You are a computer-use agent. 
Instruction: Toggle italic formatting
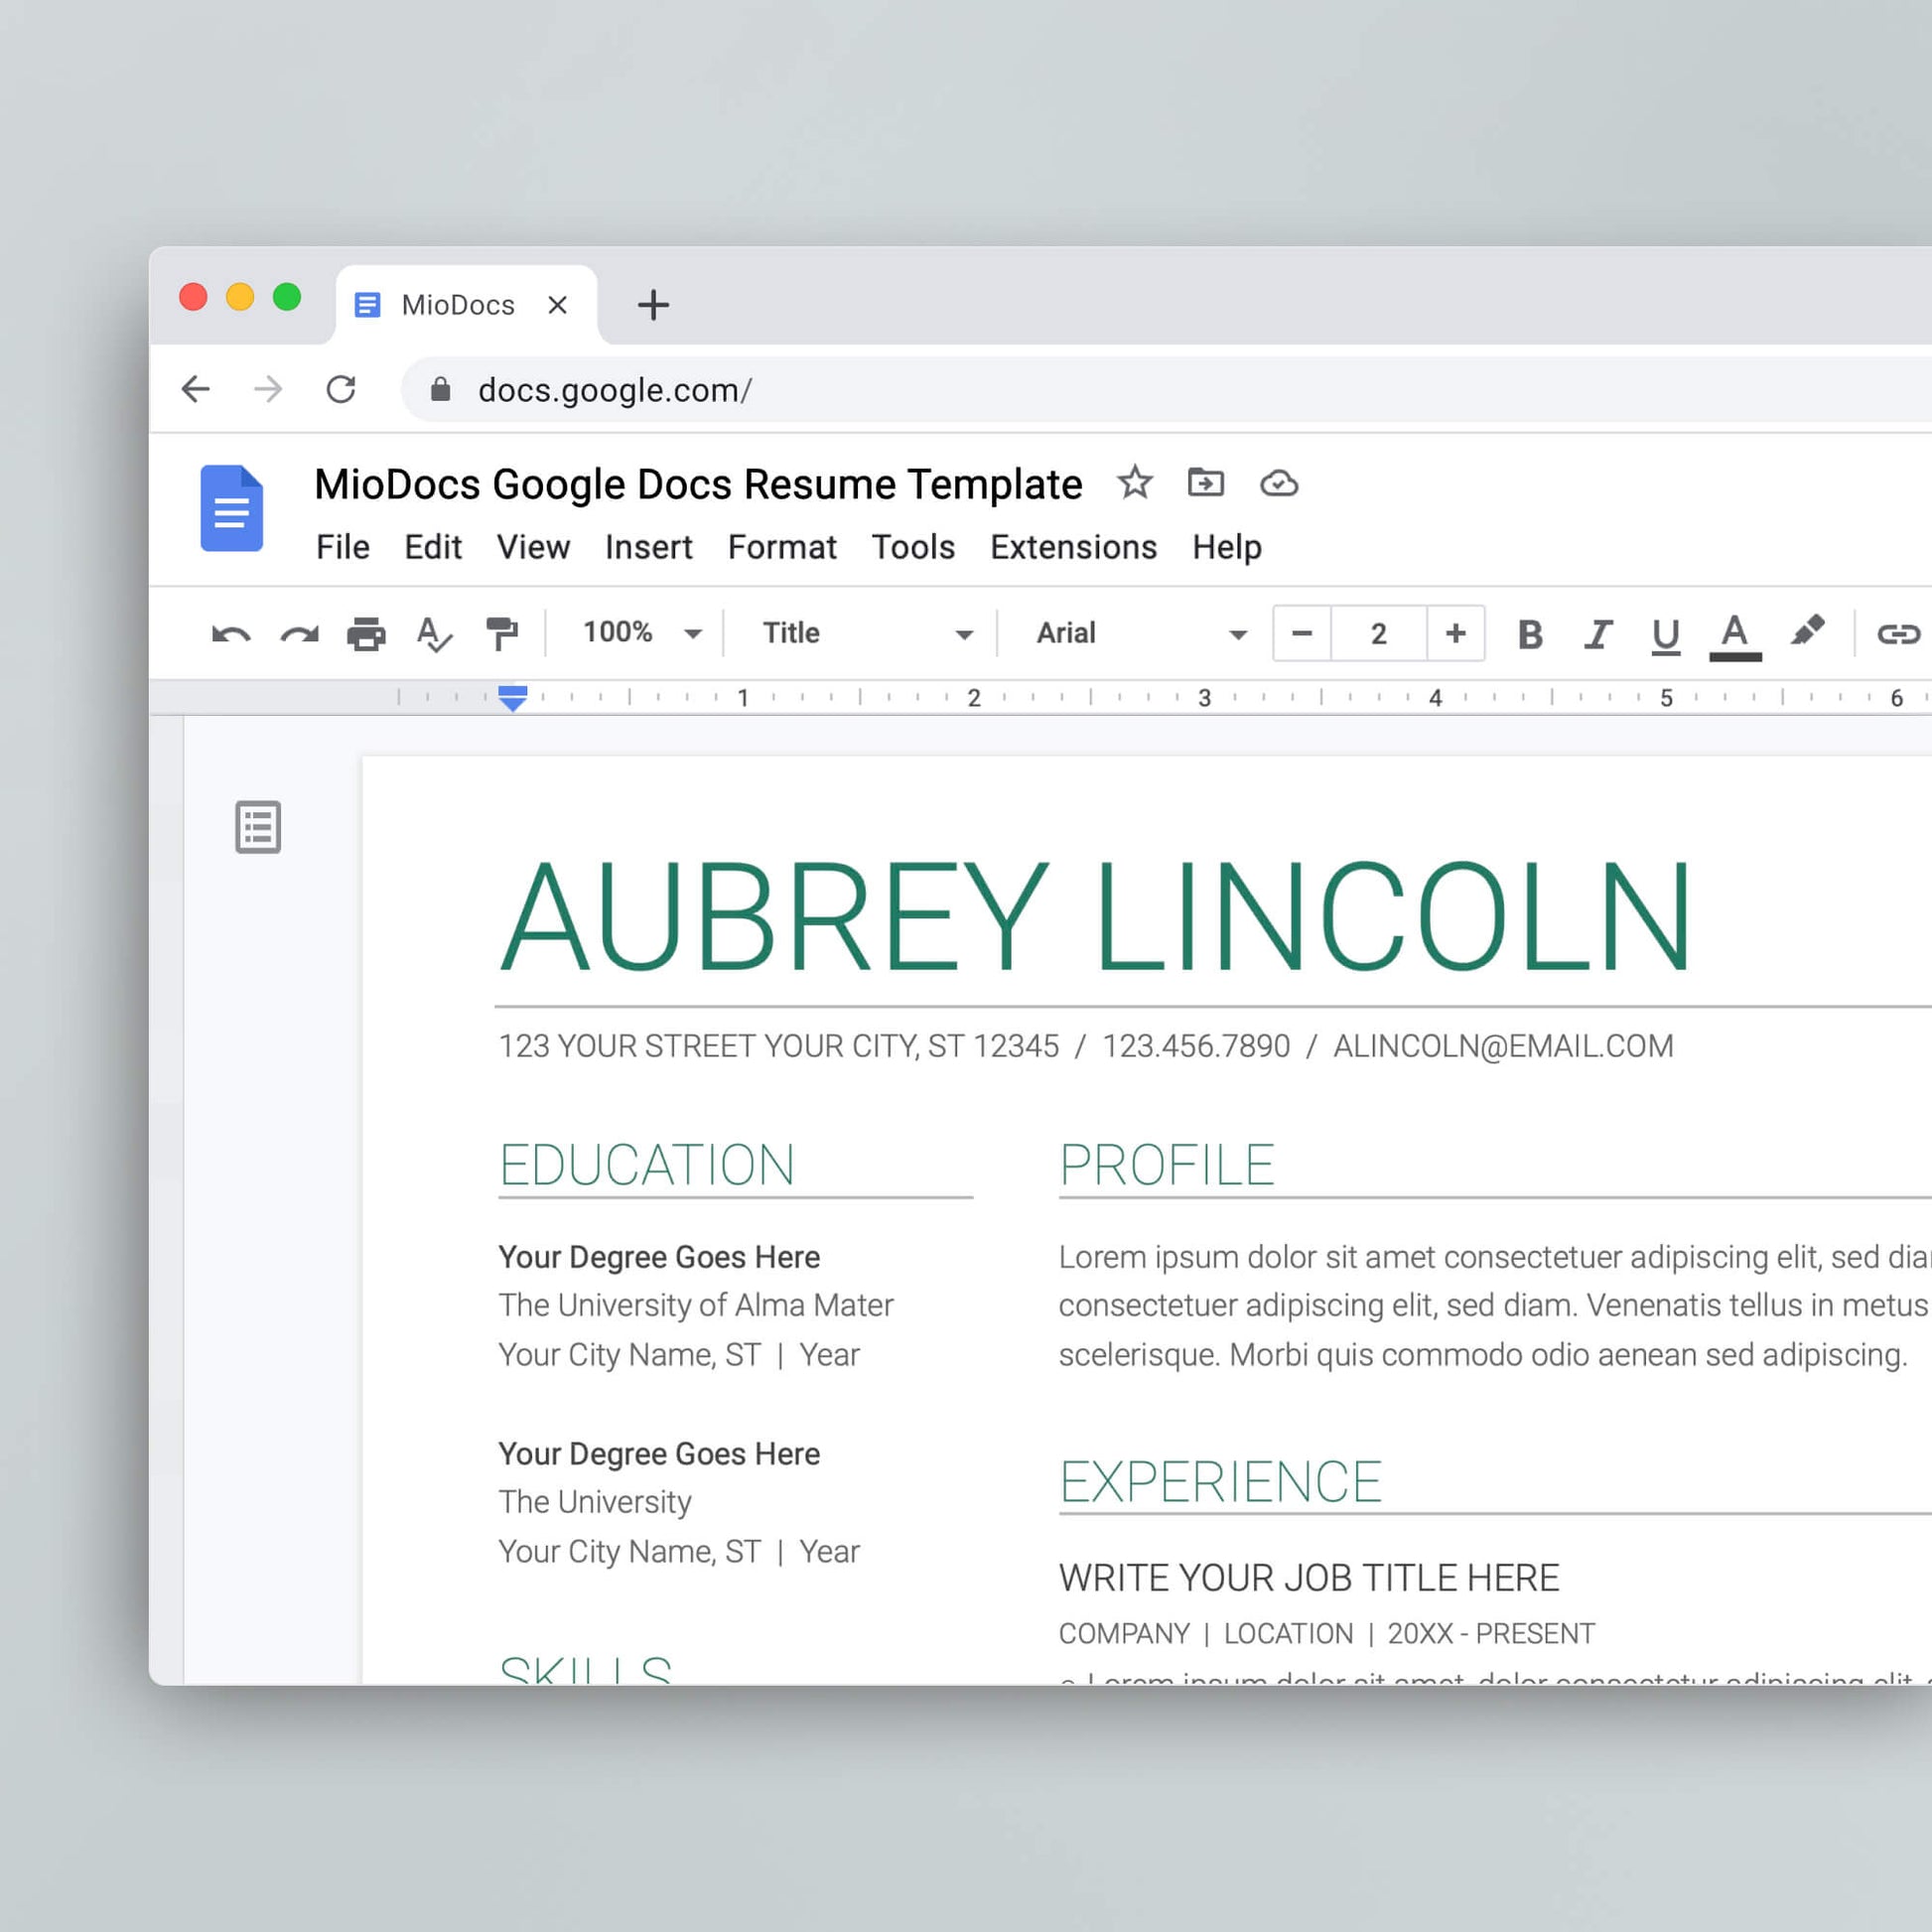pyautogui.click(x=1597, y=633)
